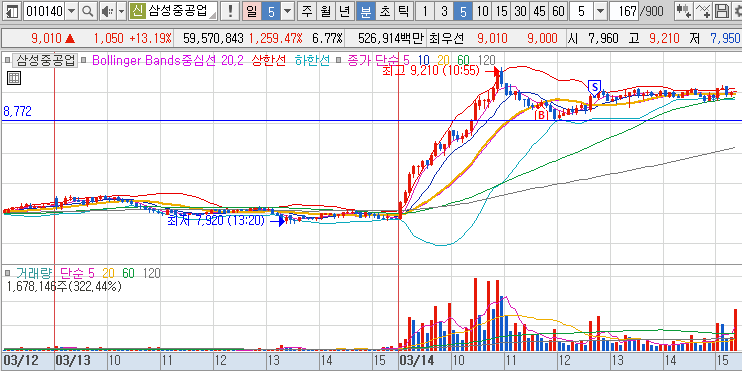
Task: Click the stock code input field 010140
Action: tap(44, 11)
